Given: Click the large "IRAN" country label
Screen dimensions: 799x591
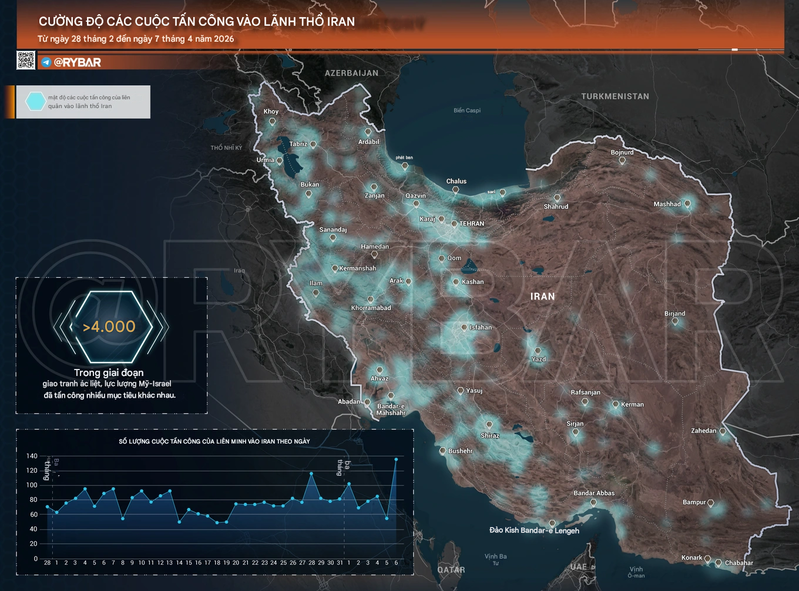Looking at the screenshot, I should click(x=543, y=297).
